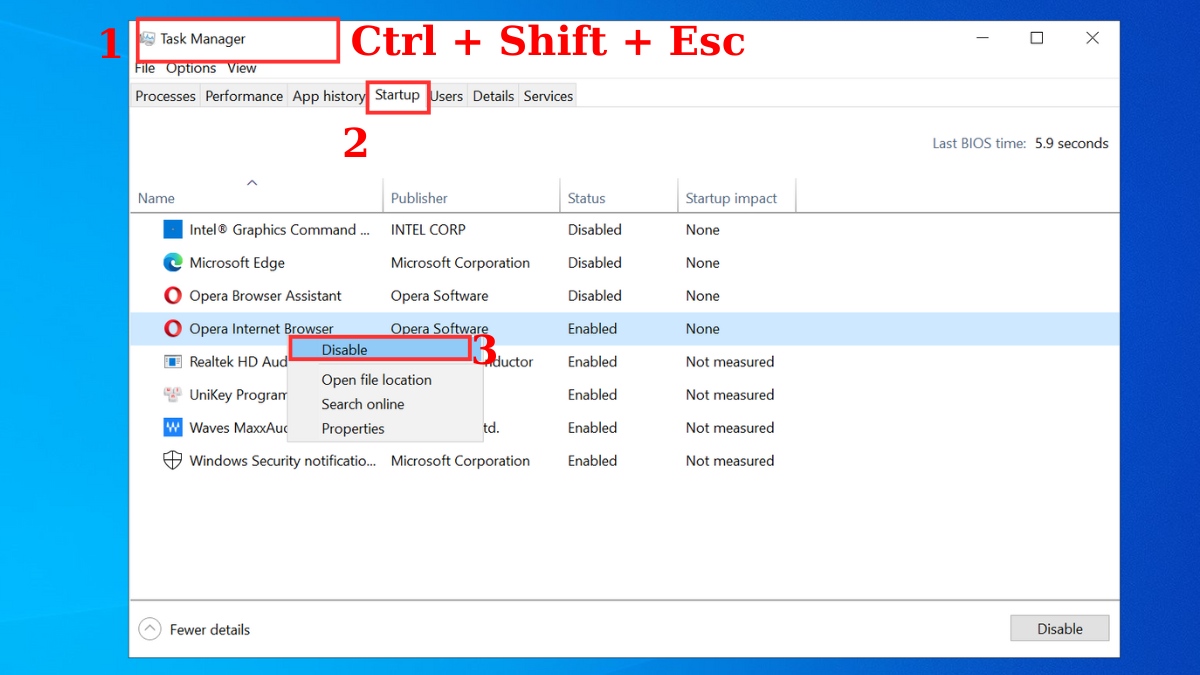Switch to the Users tab
Screen dimensions: 1200x675
(447, 96)
